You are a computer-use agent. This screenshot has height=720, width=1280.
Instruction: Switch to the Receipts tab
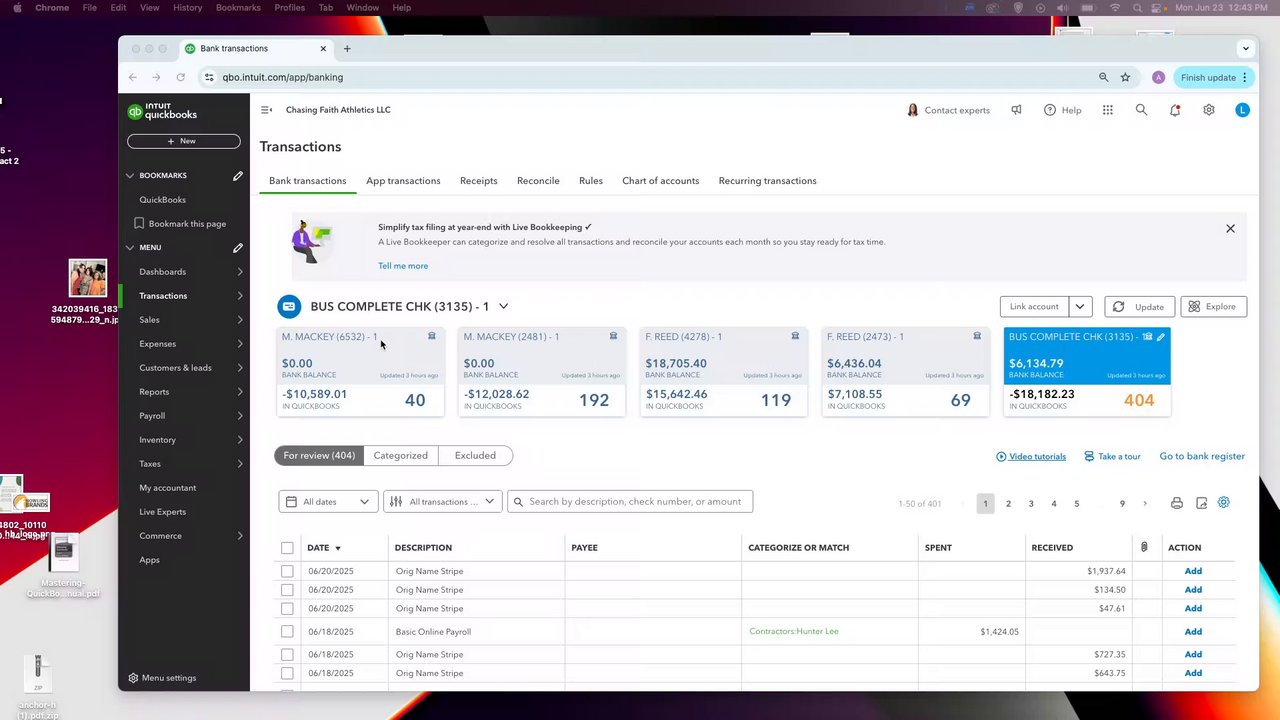[x=478, y=181]
